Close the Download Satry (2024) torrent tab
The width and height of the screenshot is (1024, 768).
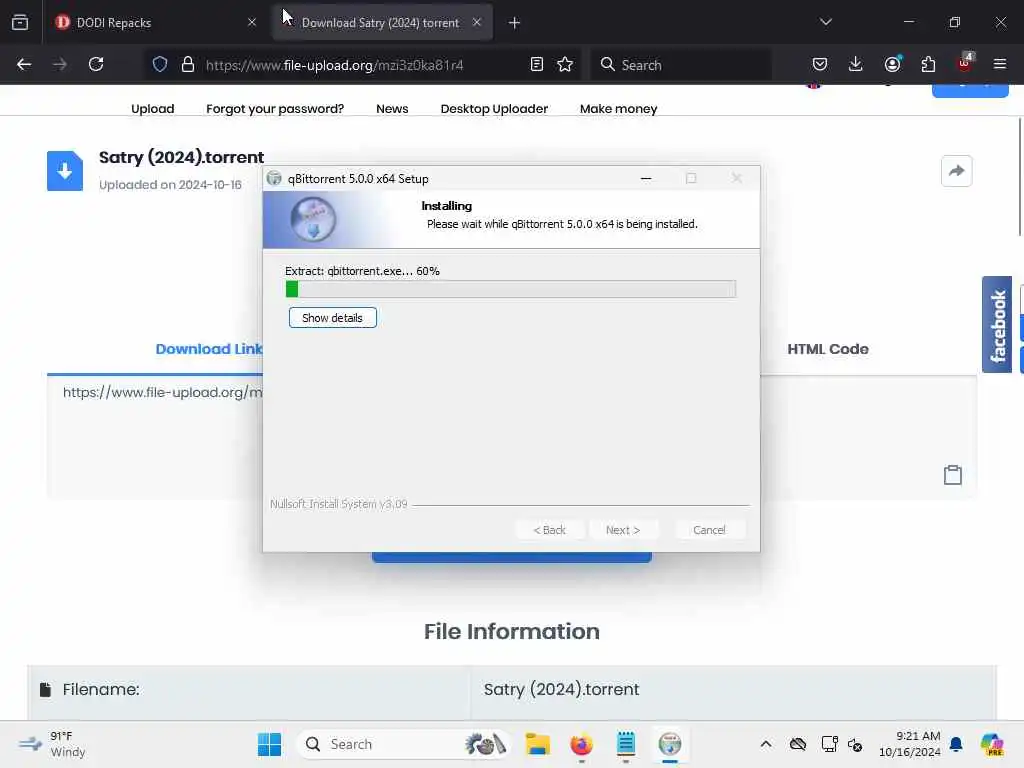(477, 22)
